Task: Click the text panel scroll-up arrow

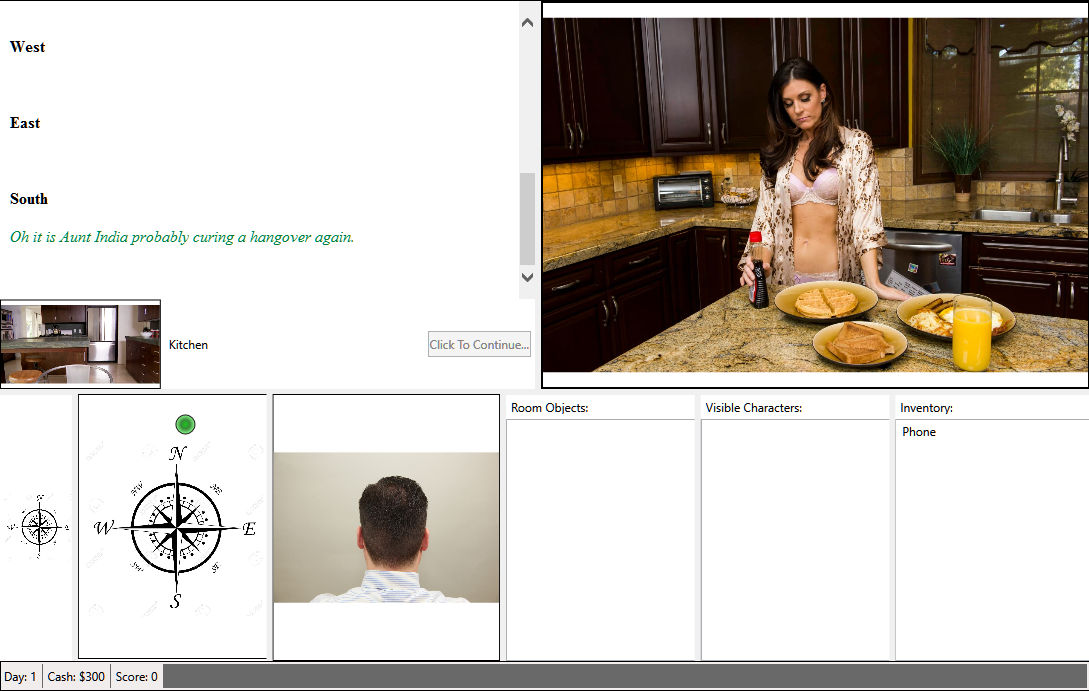Action: point(527,22)
